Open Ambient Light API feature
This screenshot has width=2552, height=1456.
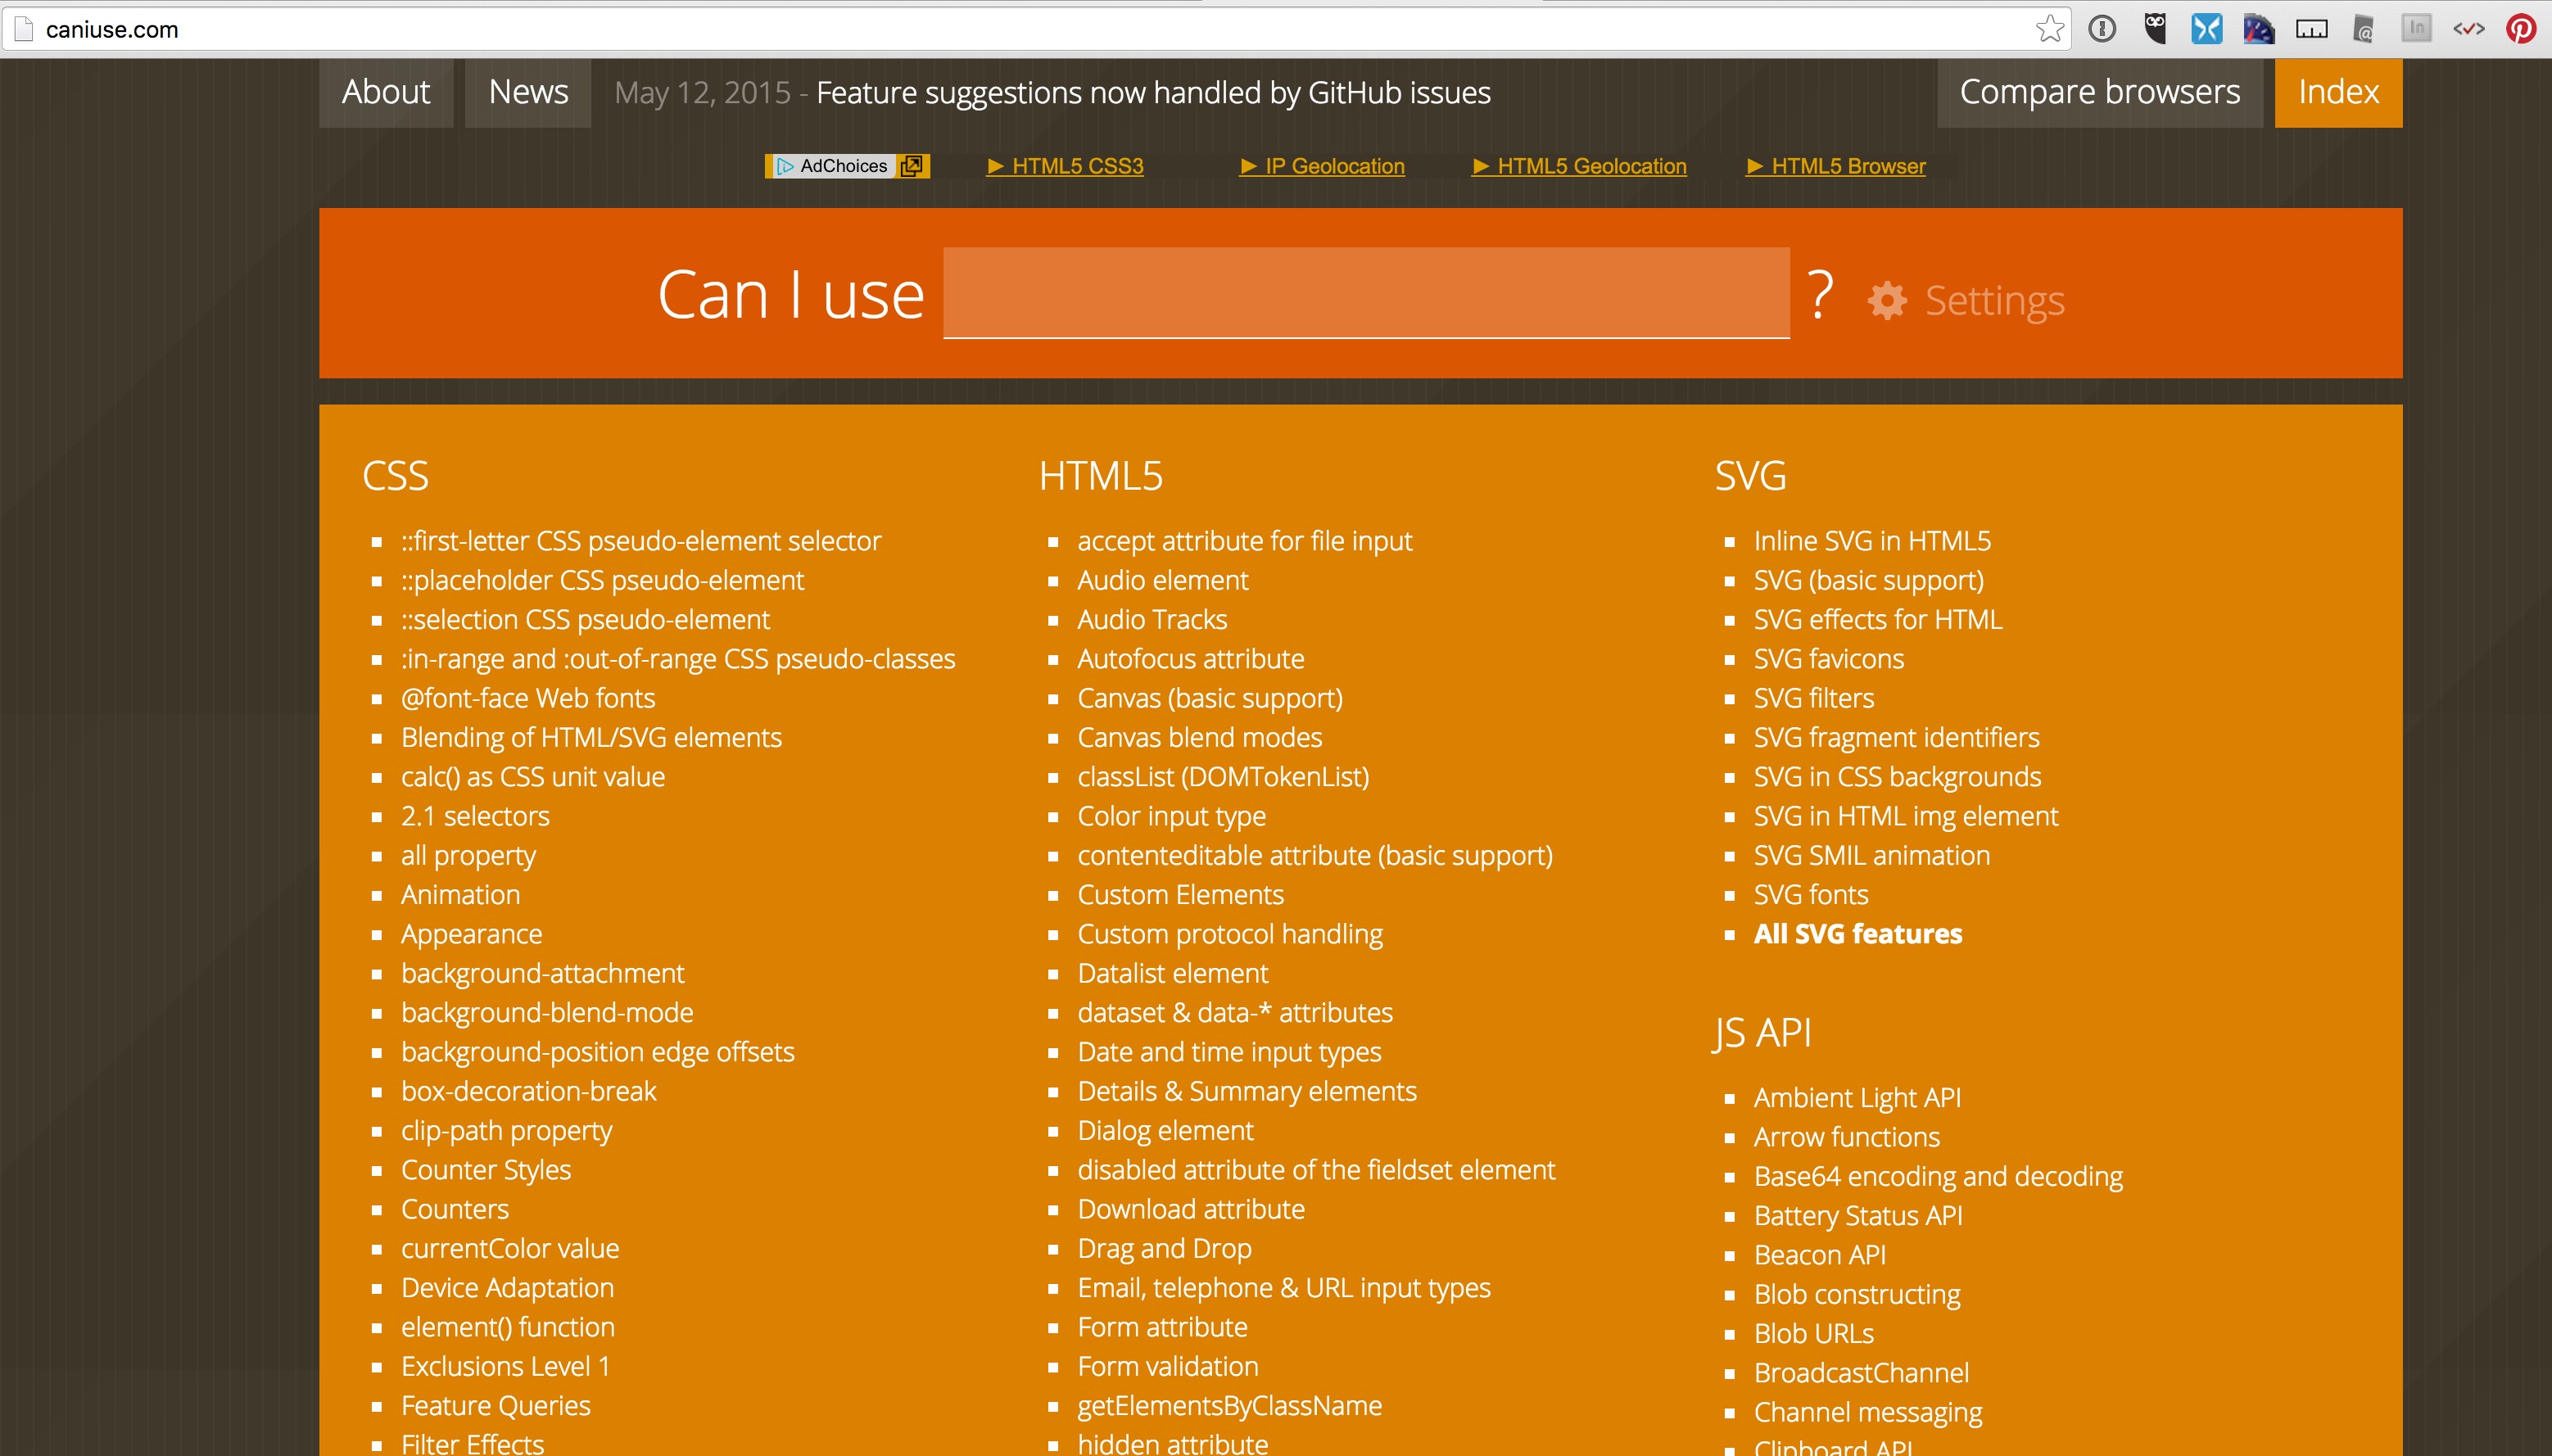pyautogui.click(x=1857, y=1098)
